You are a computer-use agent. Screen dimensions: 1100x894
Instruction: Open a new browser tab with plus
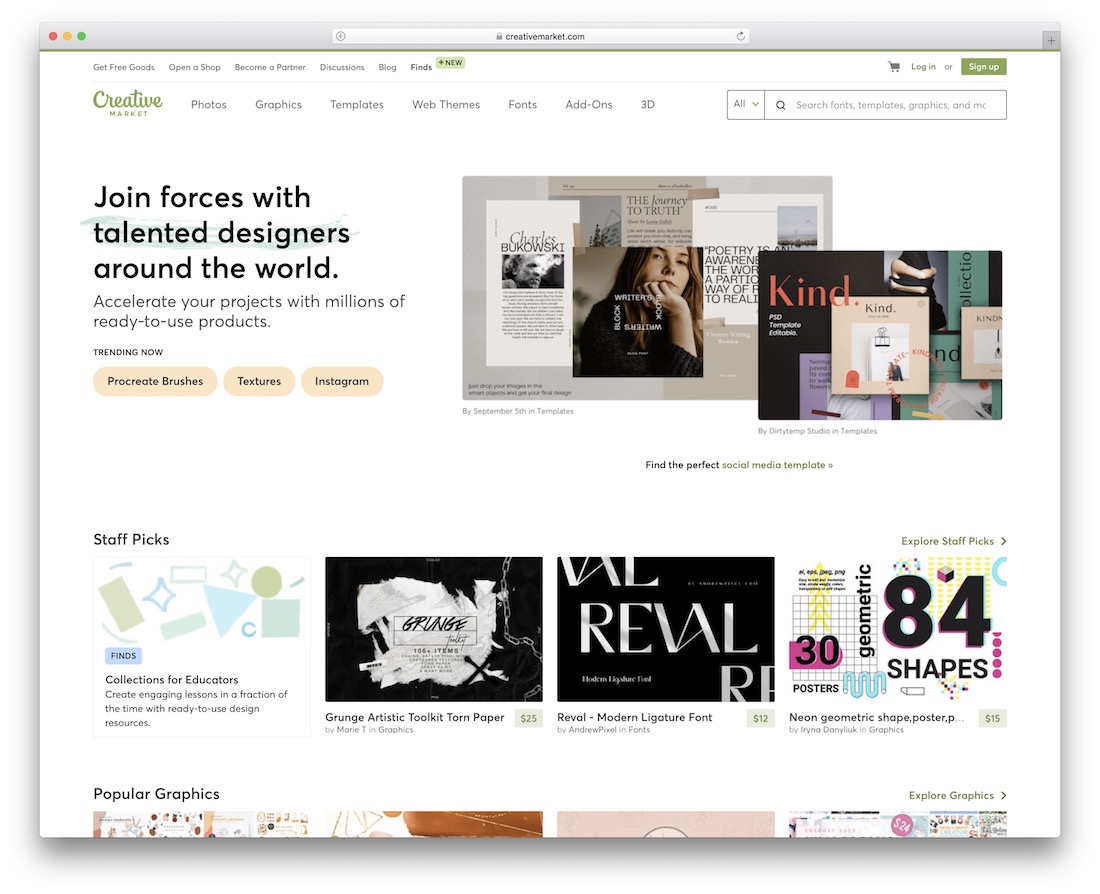click(1051, 41)
